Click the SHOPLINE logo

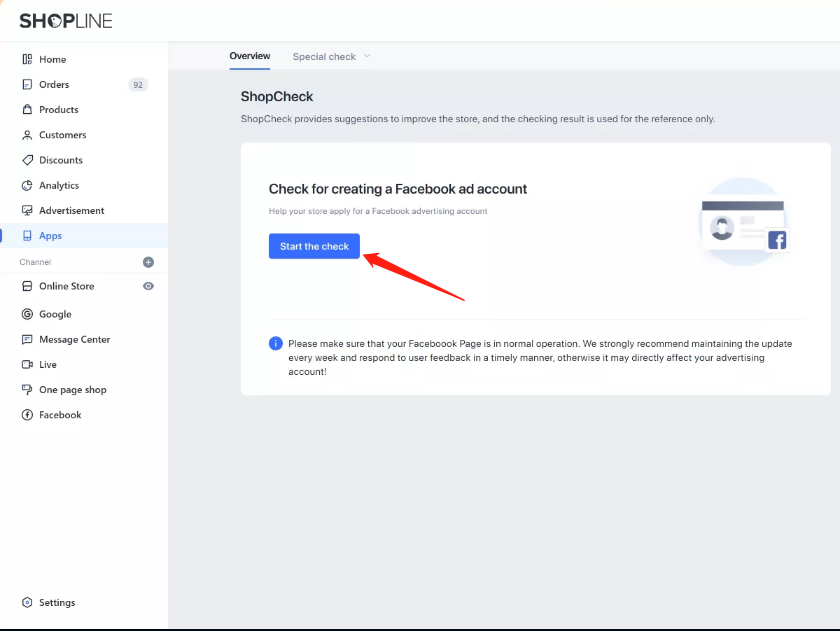(x=66, y=21)
